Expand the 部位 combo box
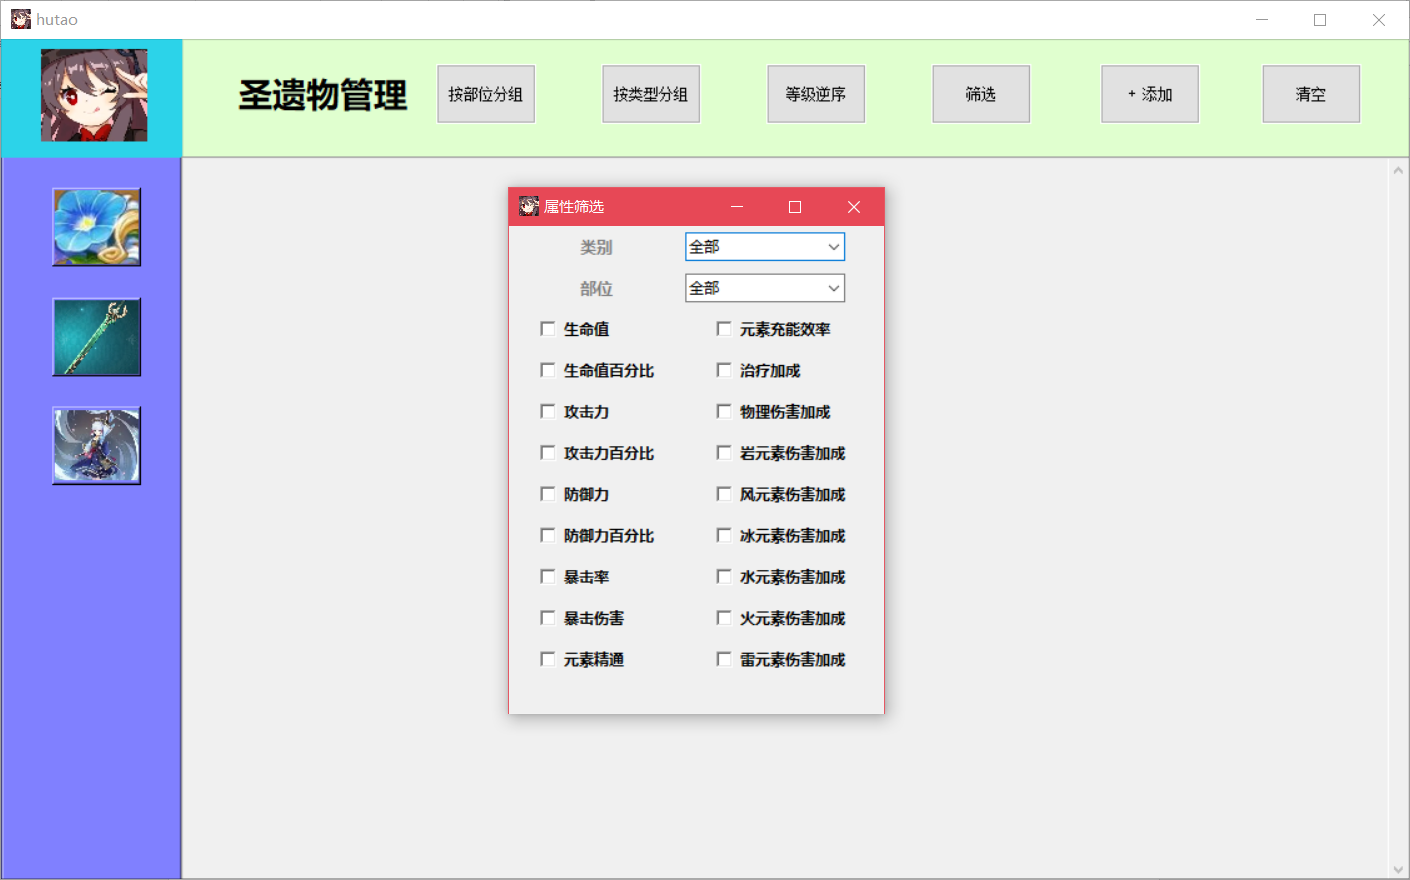This screenshot has height=880, width=1410. point(765,288)
